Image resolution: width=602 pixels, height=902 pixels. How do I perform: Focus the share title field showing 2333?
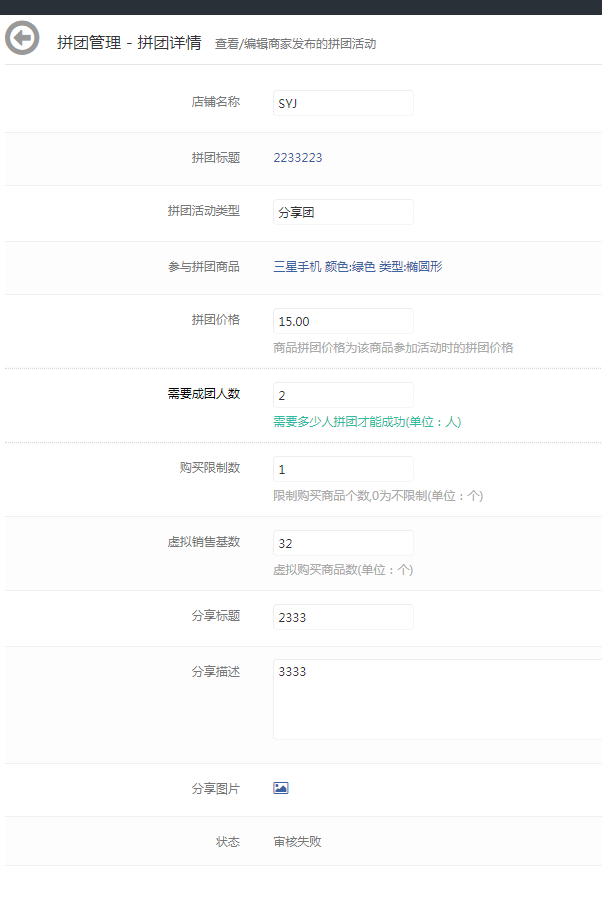pos(342,617)
